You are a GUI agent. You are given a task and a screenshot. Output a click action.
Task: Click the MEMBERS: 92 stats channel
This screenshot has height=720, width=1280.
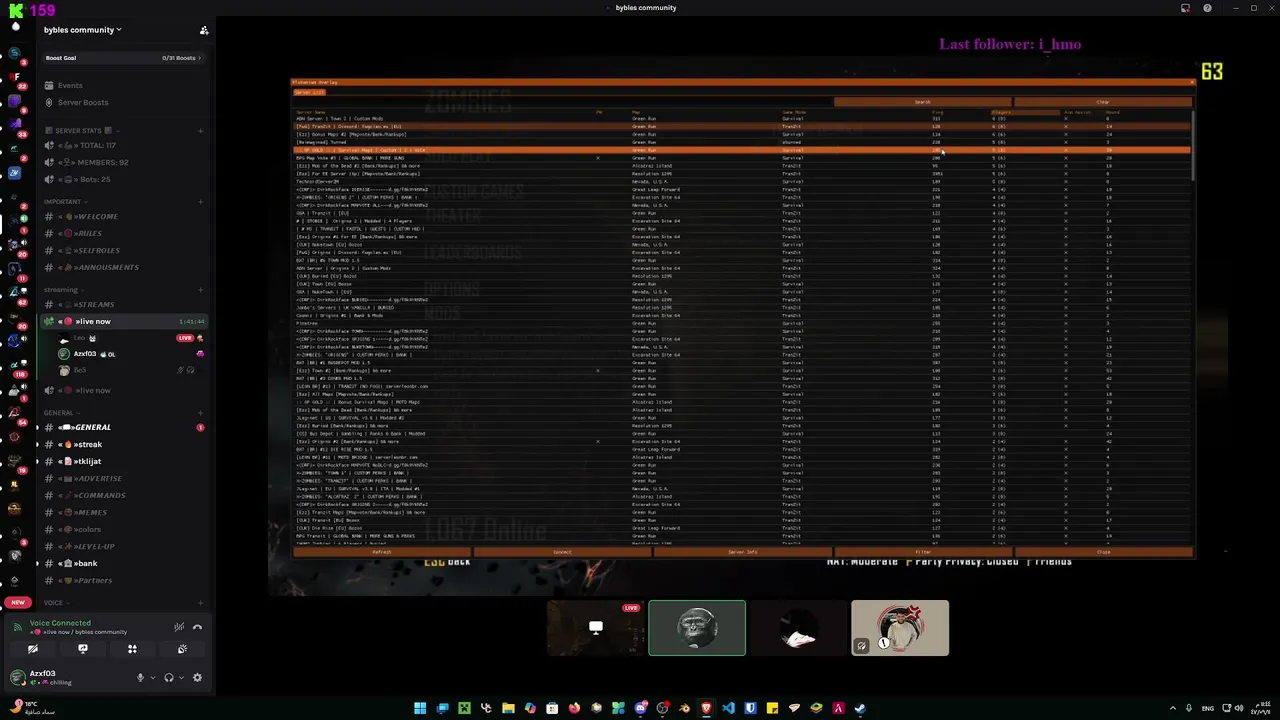(124, 162)
